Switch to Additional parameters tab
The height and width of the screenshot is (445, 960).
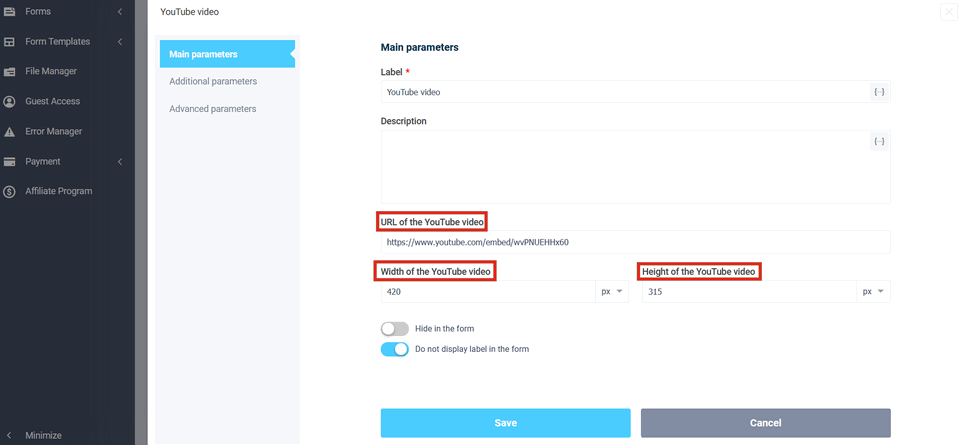pyautogui.click(x=213, y=81)
